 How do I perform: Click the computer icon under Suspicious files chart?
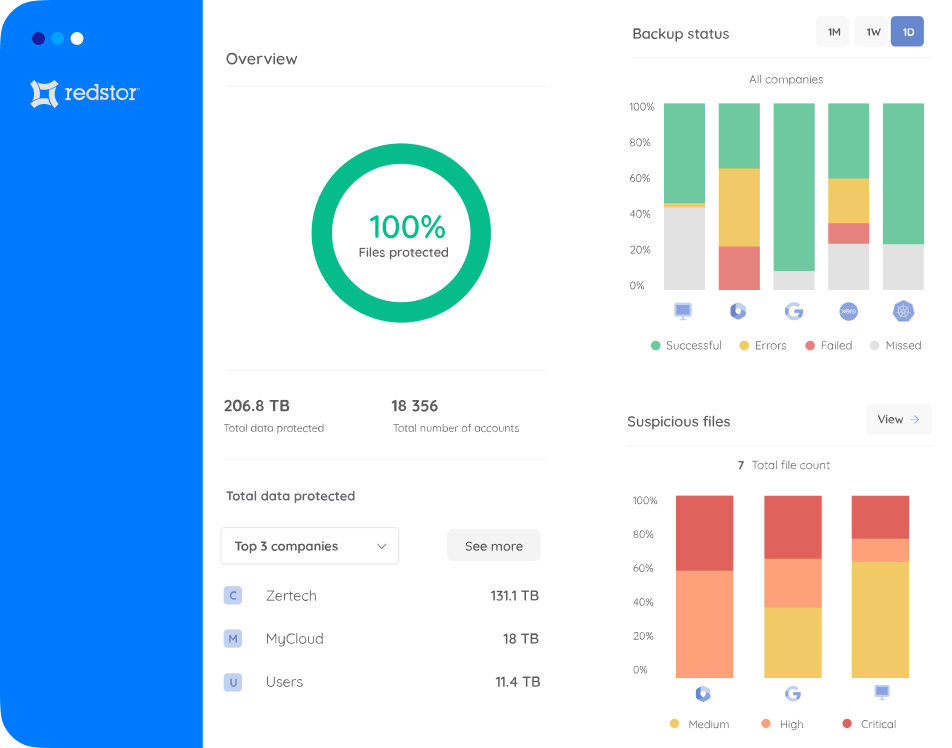coord(881,692)
